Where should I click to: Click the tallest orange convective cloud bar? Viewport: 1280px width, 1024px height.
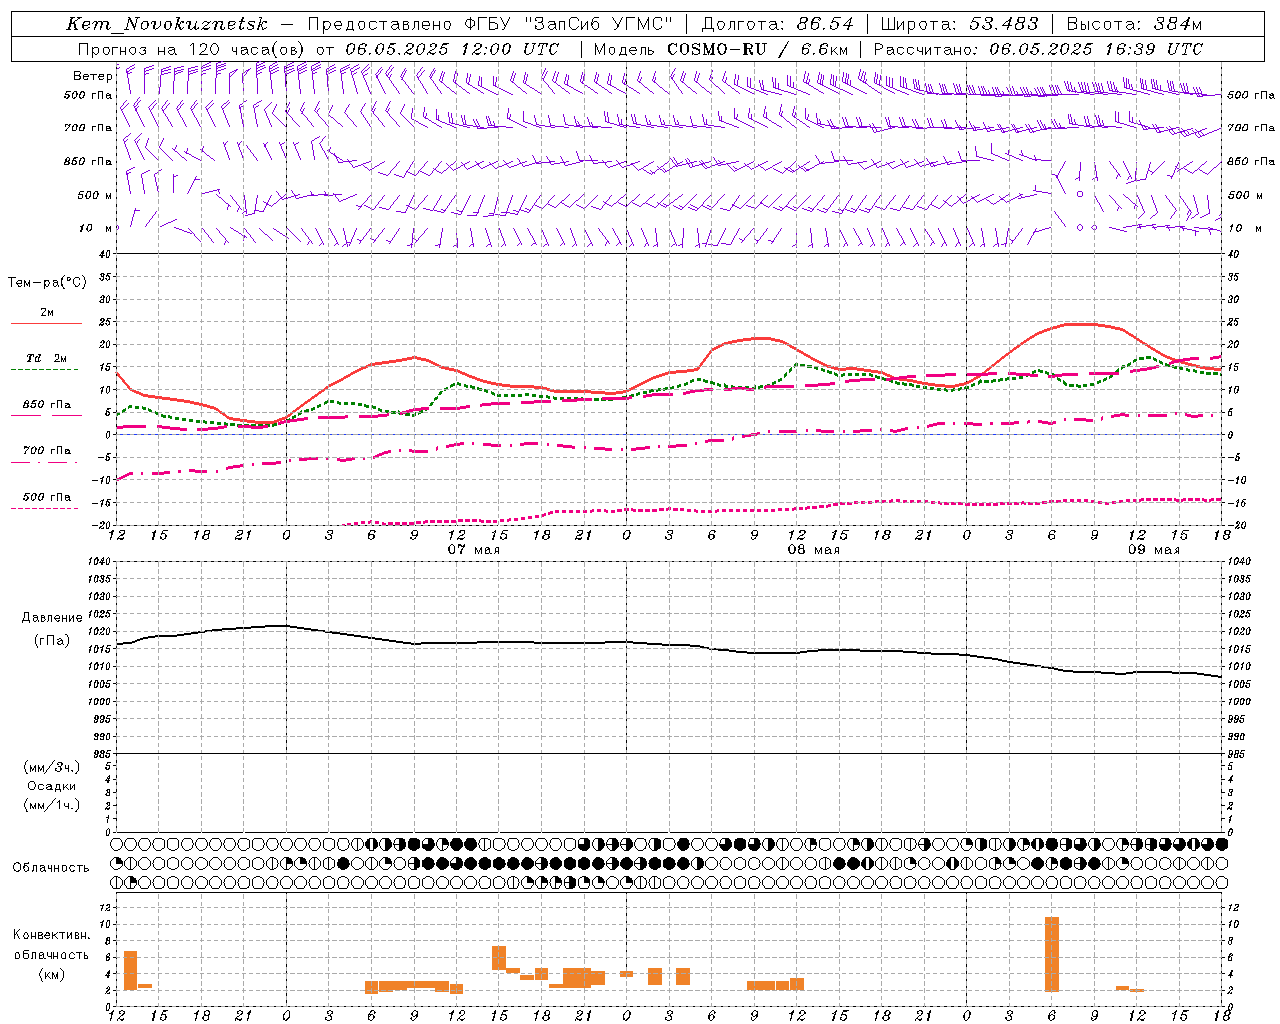click(1051, 954)
